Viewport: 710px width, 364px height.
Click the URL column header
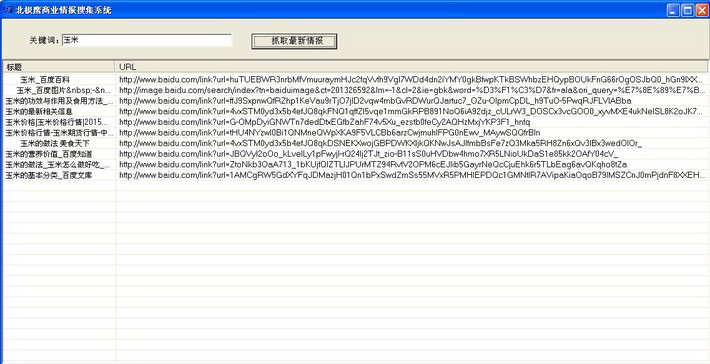(x=412, y=67)
